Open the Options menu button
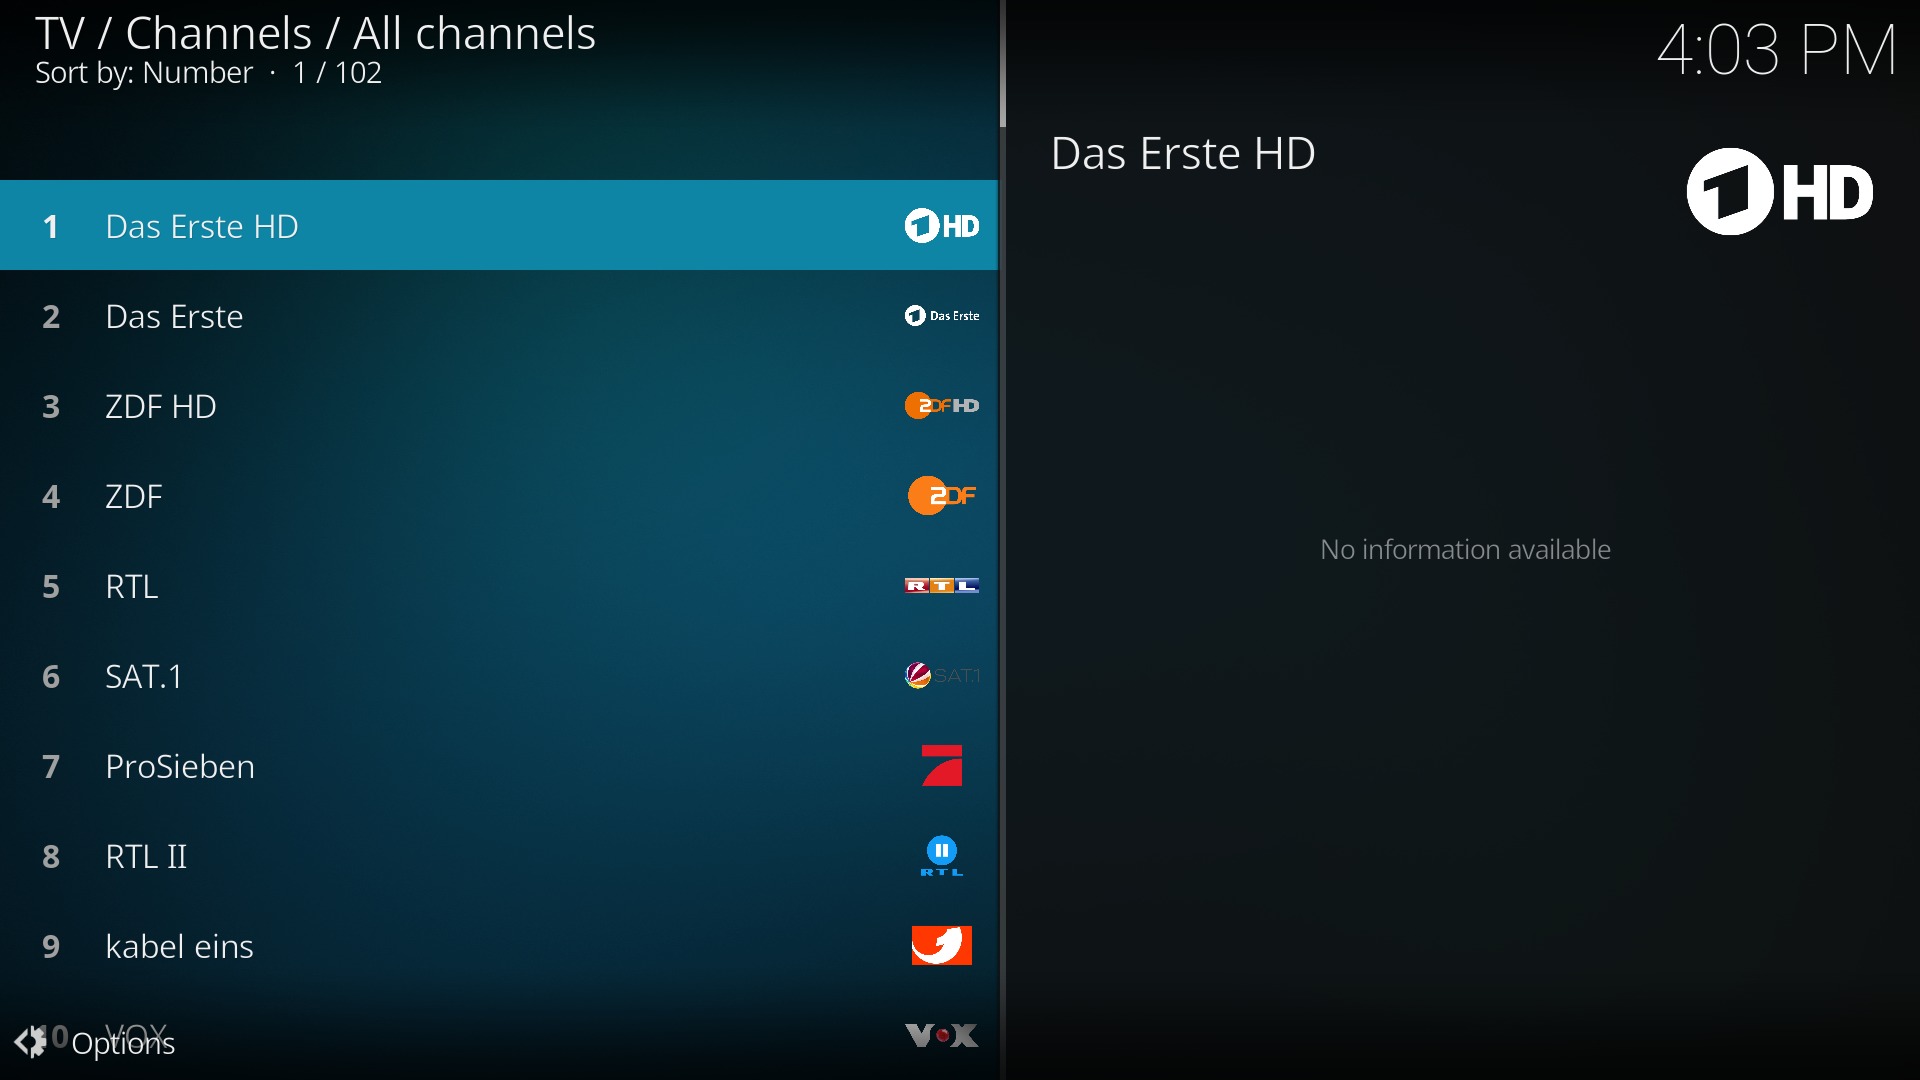Viewport: 1920px width, 1080px height. [123, 1044]
